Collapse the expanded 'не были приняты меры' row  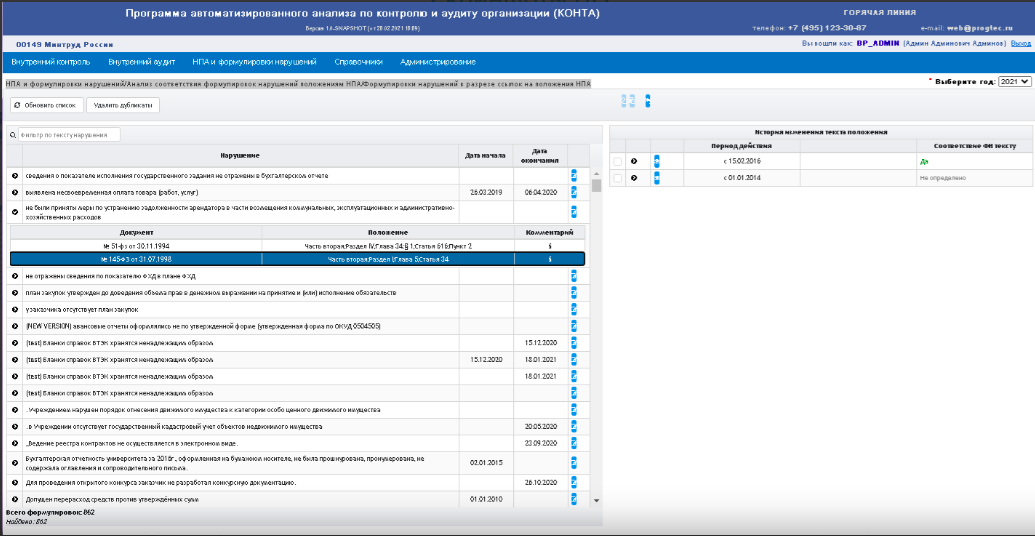click(15, 212)
